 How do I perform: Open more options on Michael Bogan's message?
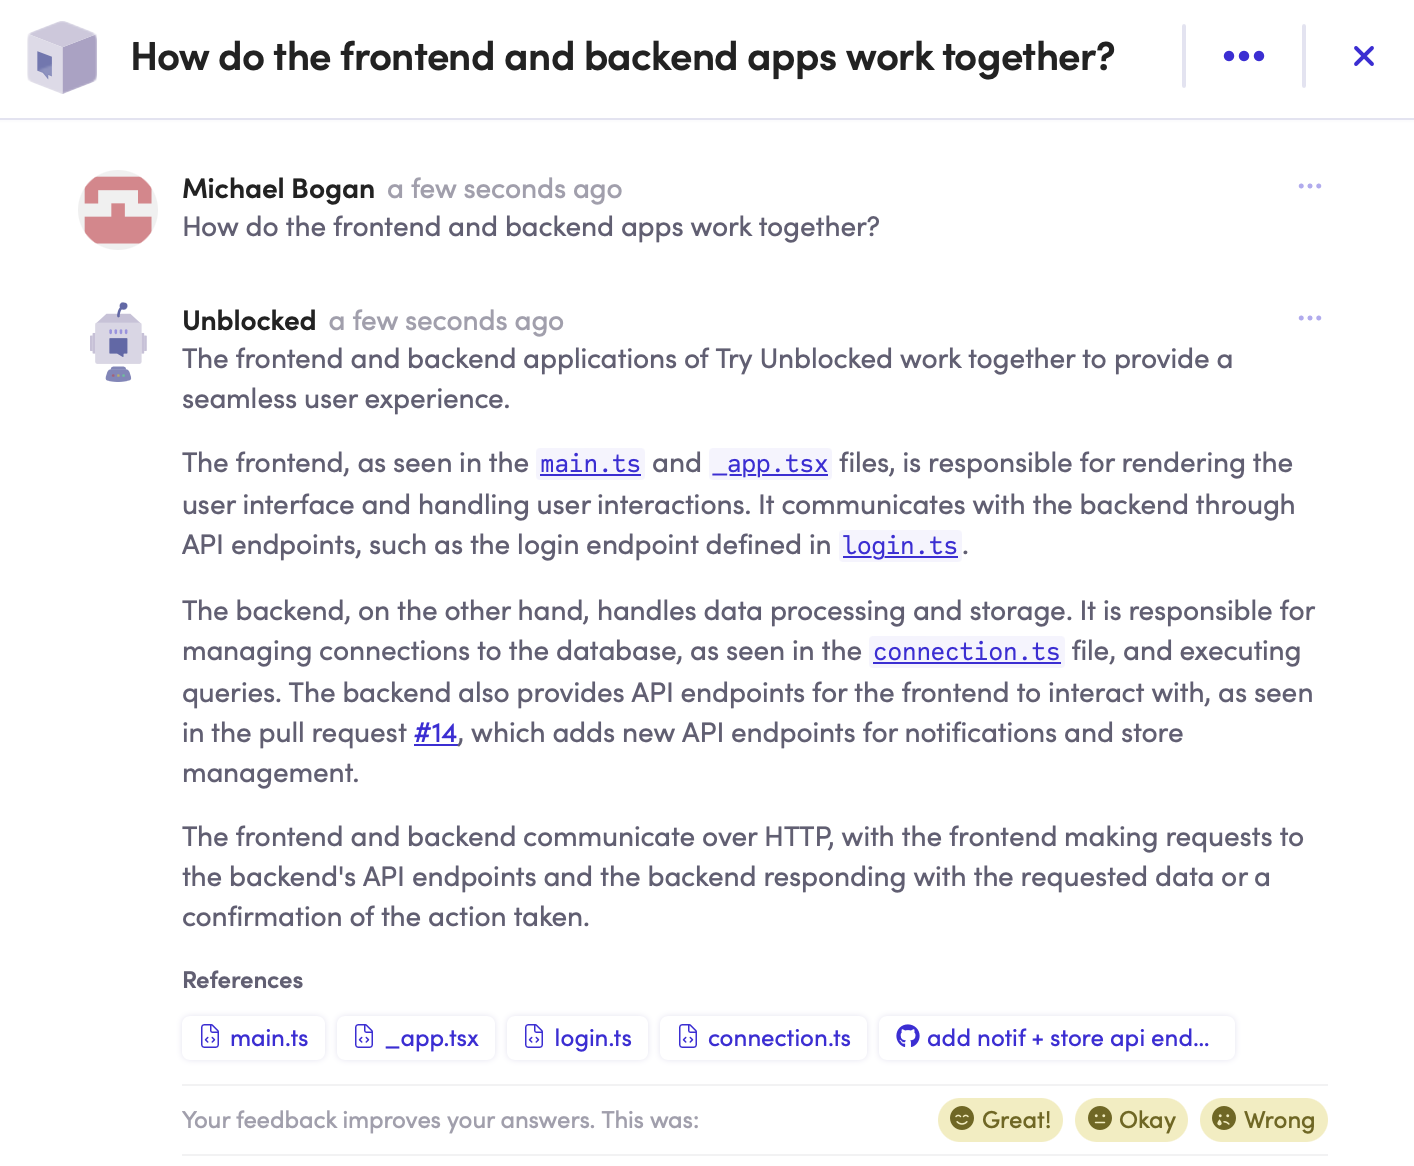(x=1309, y=187)
